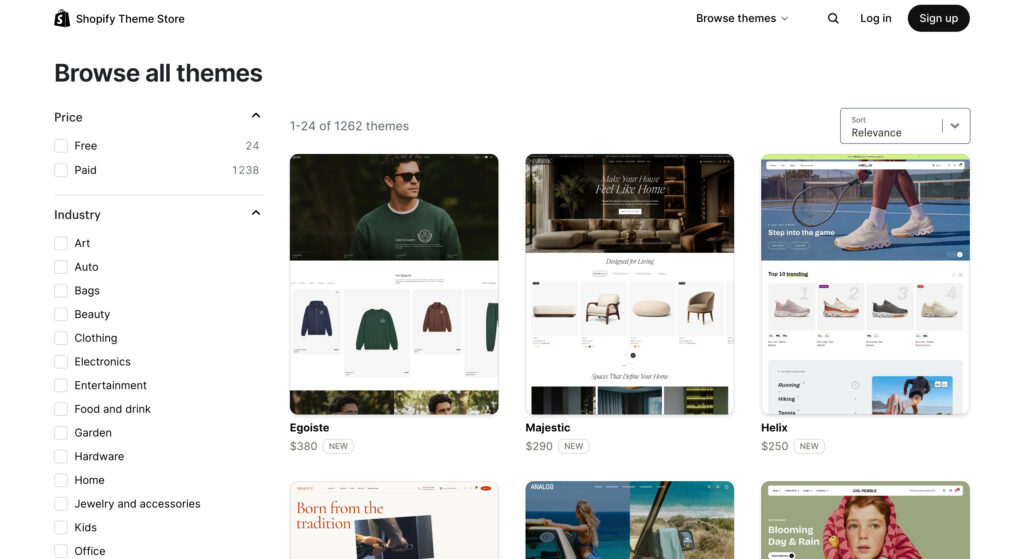Check the Free price checkbox
This screenshot has width=1024, height=559.
pos(61,146)
